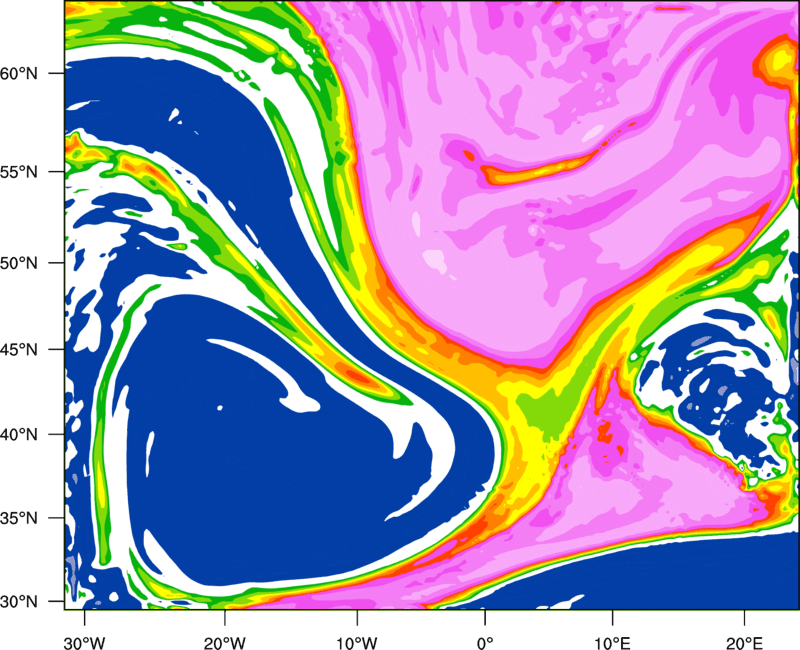The width and height of the screenshot is (800, 650).
Task: Click the 0° longitude label
Action: coord(485,643)
